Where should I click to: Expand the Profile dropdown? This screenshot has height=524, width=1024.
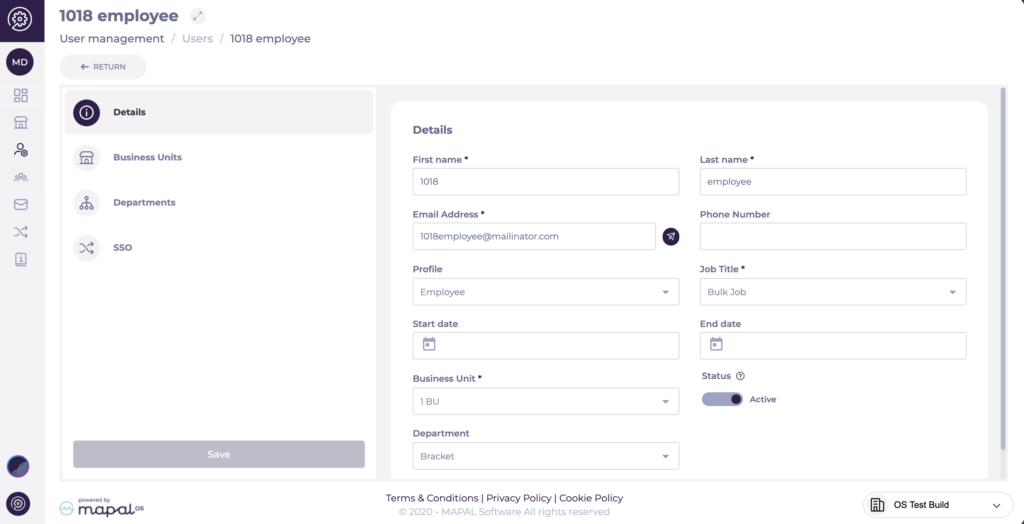[x=545, y=292]
